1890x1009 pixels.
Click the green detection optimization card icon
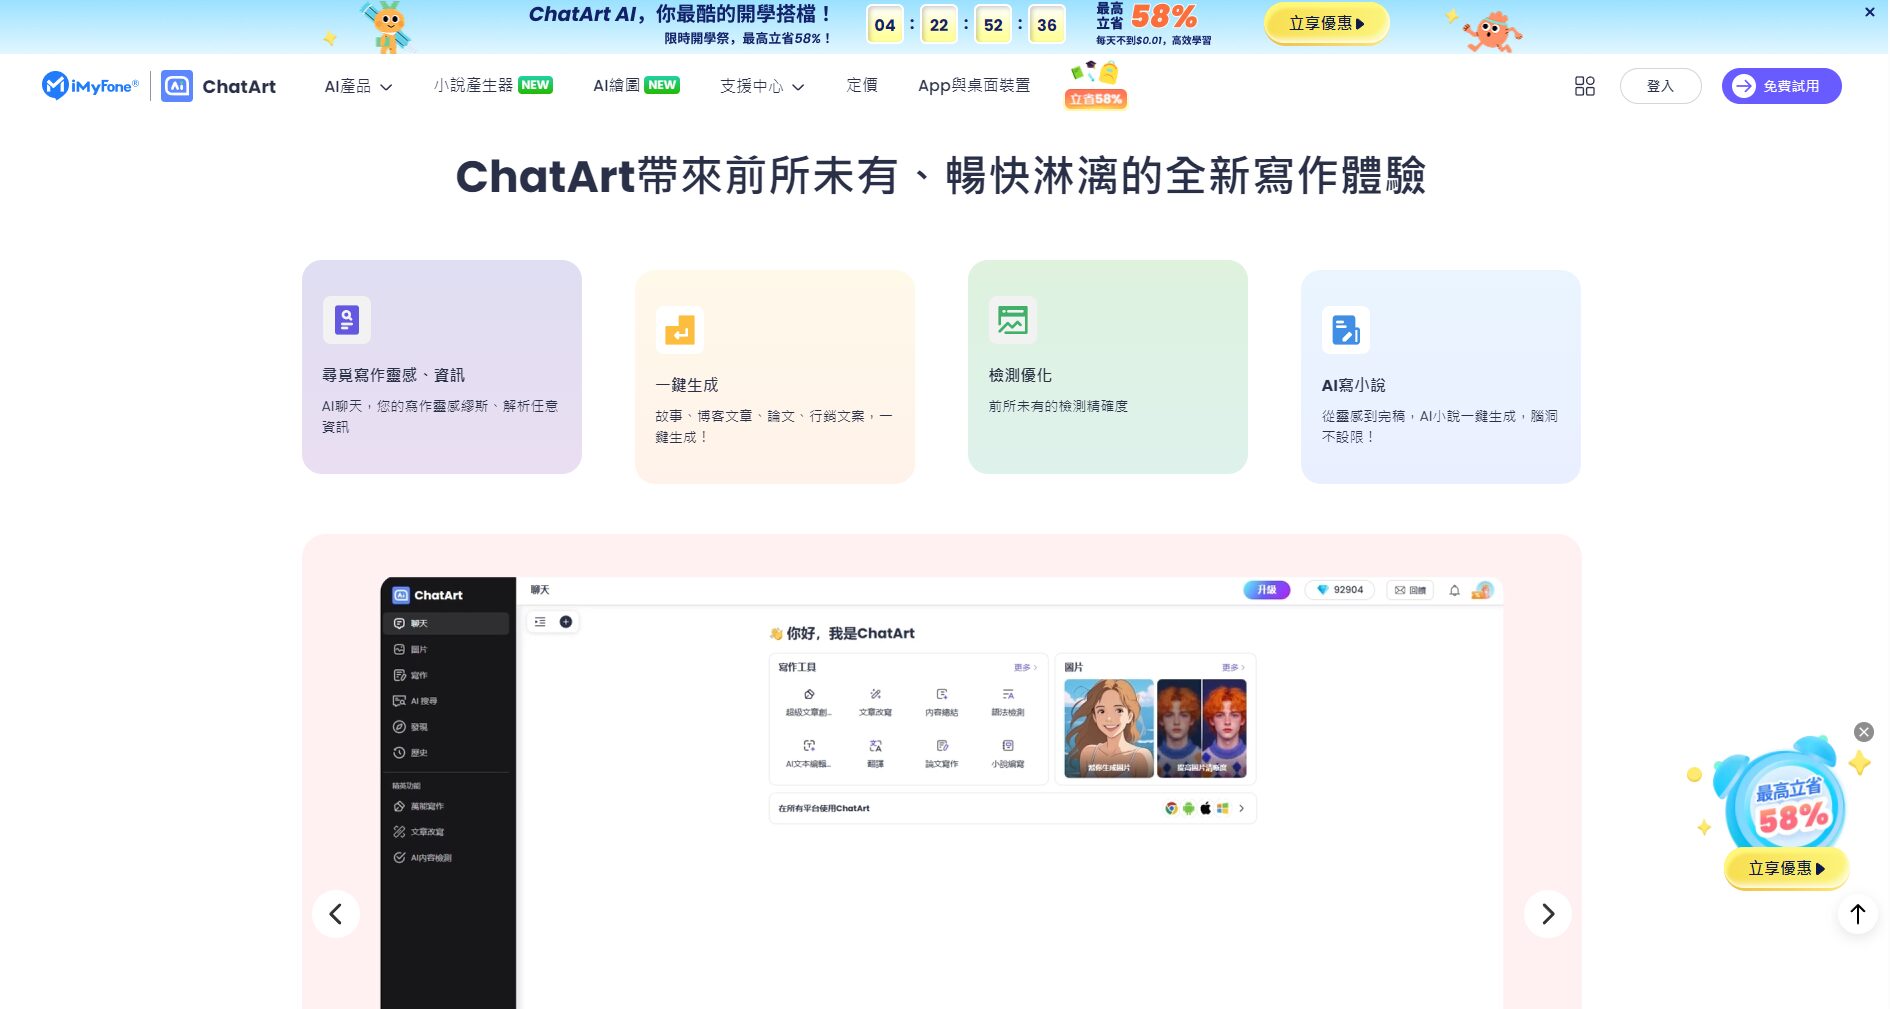(x=1013, y=320)
